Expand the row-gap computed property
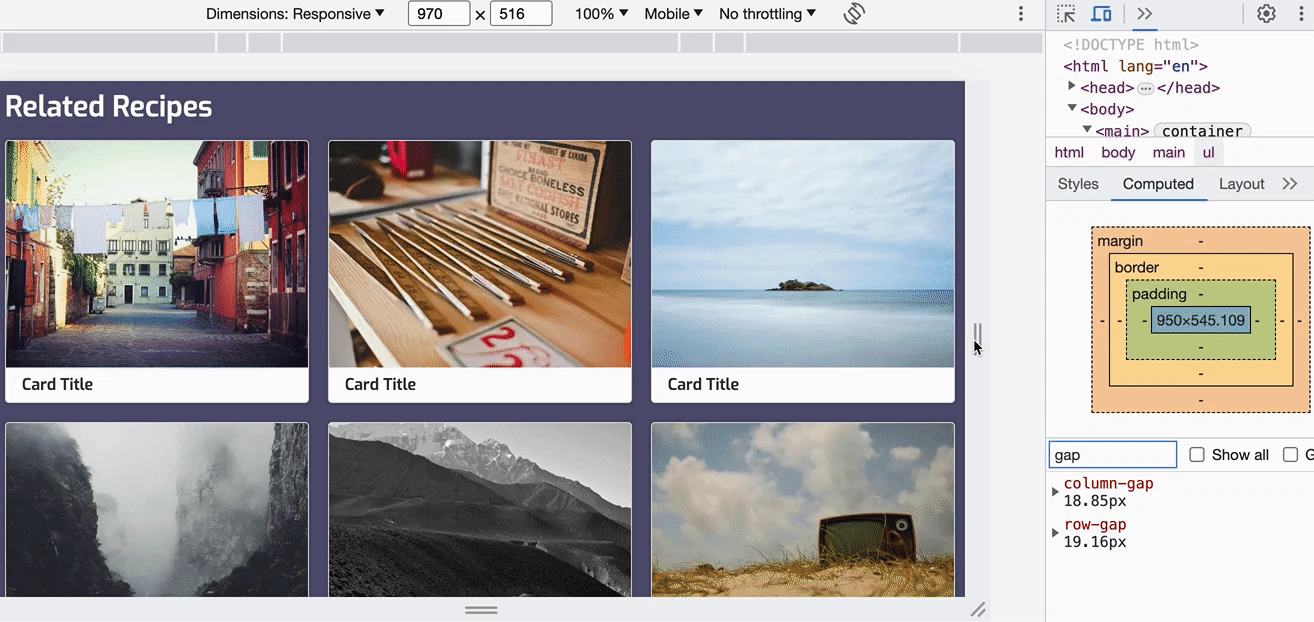This screenshot has width=1314, height=622. (x=1055, y=532)
